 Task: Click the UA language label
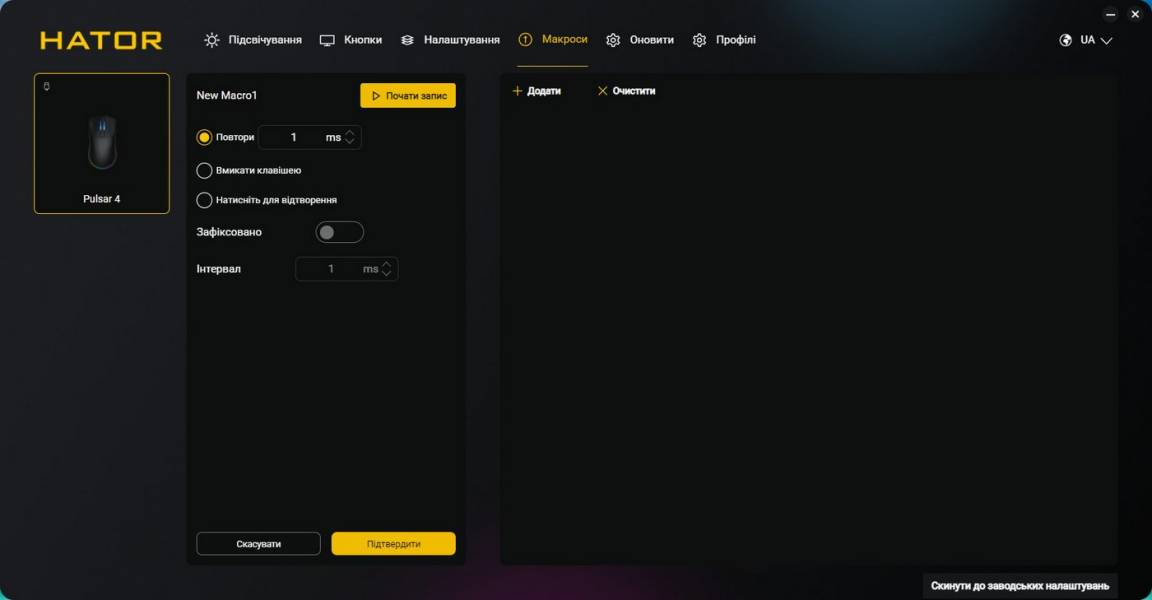coord(1087,40)
